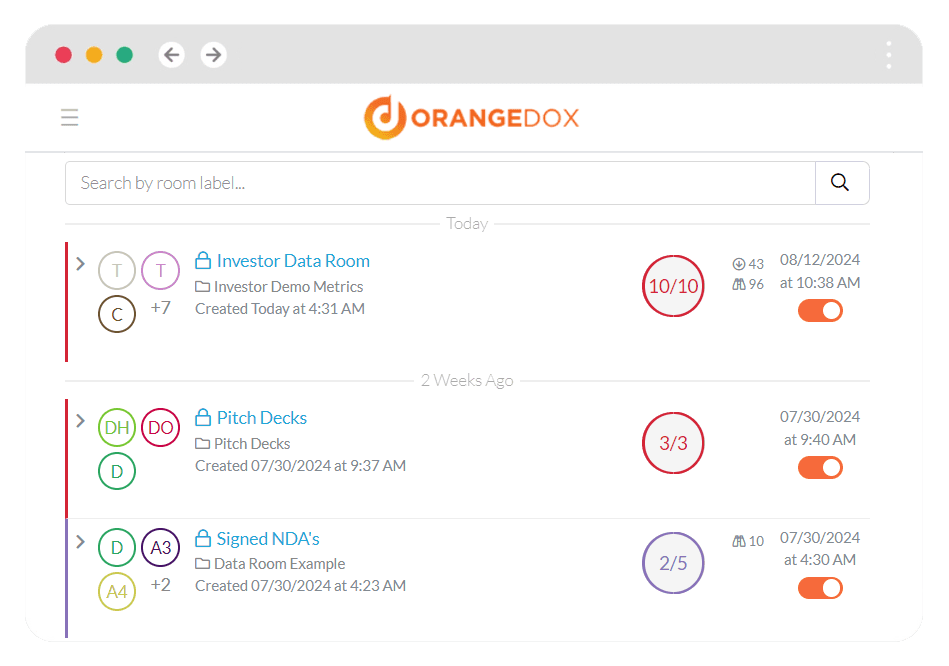
Task: Click the 08/12/2024 date
Action: [x=819, y=260]
